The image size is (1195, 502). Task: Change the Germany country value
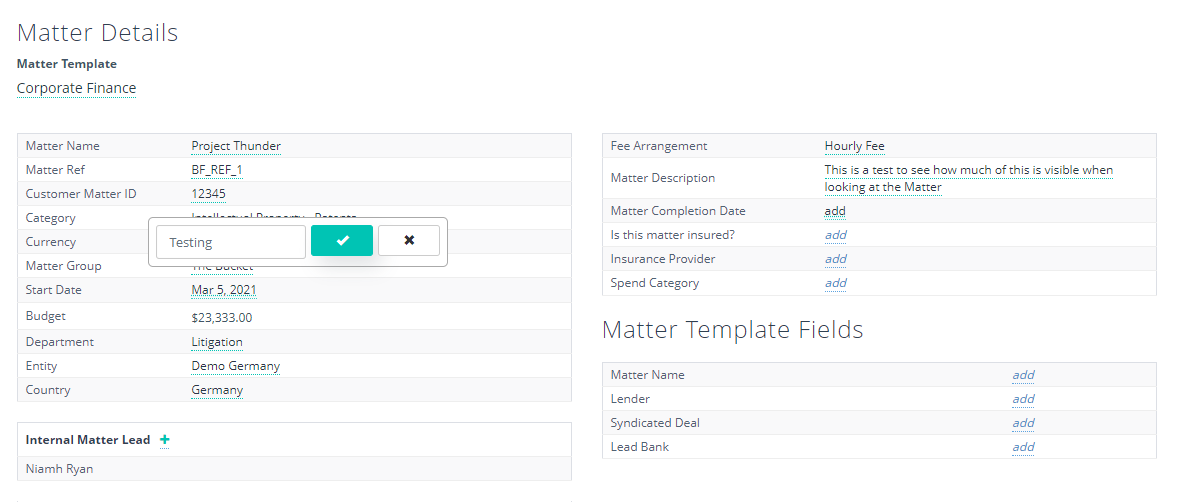point(217,390)
